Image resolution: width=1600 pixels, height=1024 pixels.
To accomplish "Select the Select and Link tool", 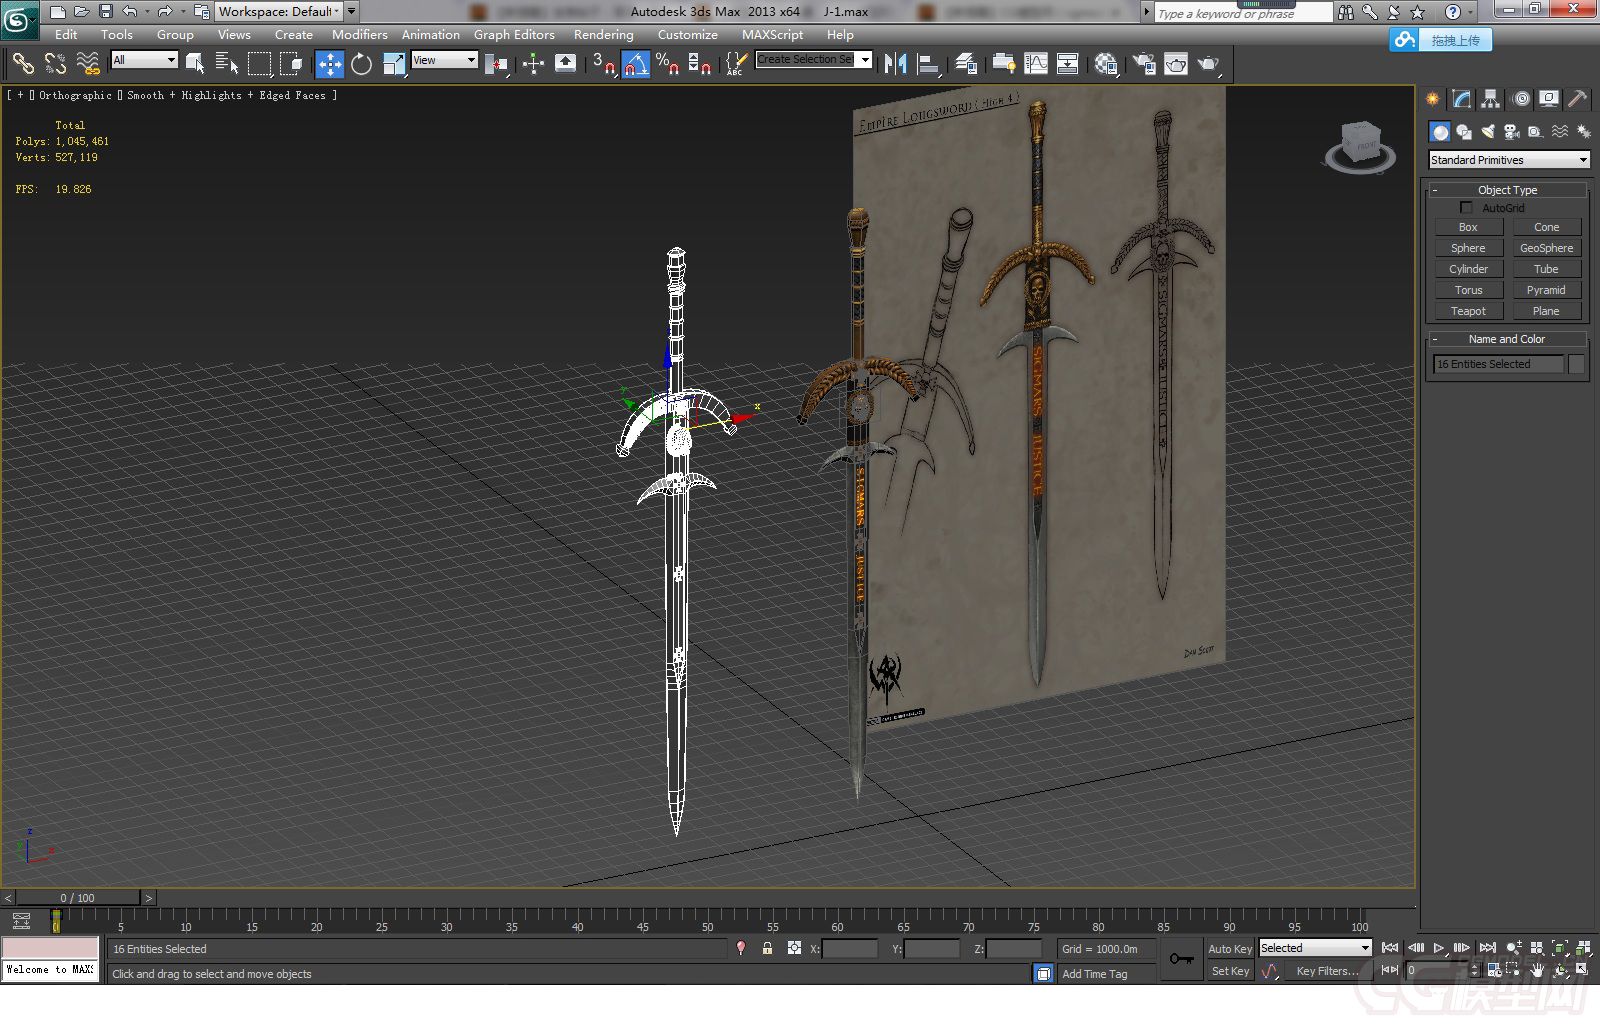I will click(22, 64).
